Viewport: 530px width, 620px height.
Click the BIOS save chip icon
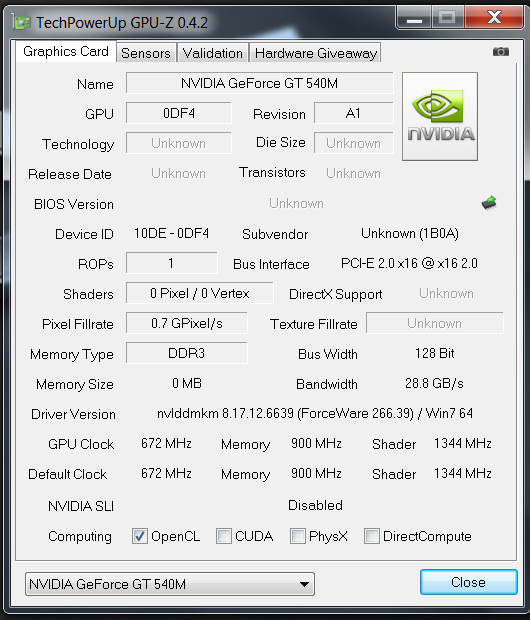click(489, 202)
